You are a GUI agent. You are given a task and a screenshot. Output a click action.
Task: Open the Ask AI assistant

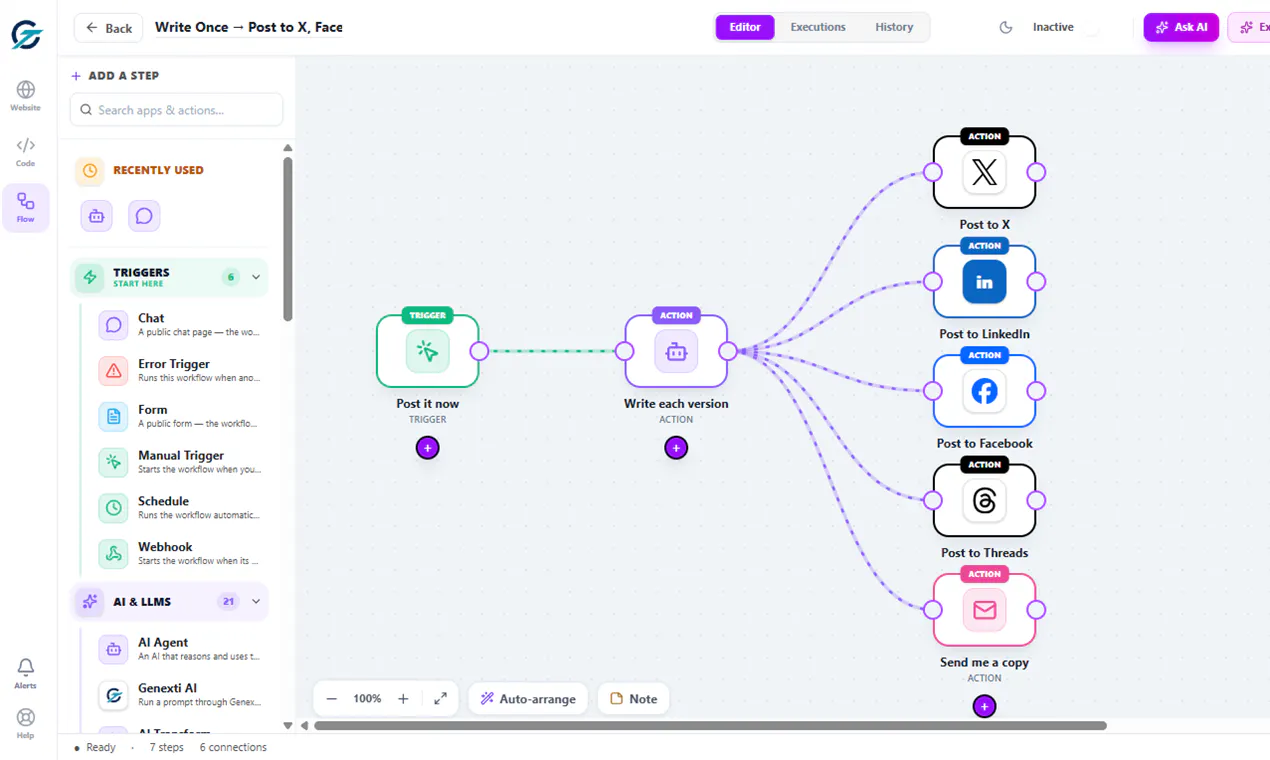pos(1181,27)
